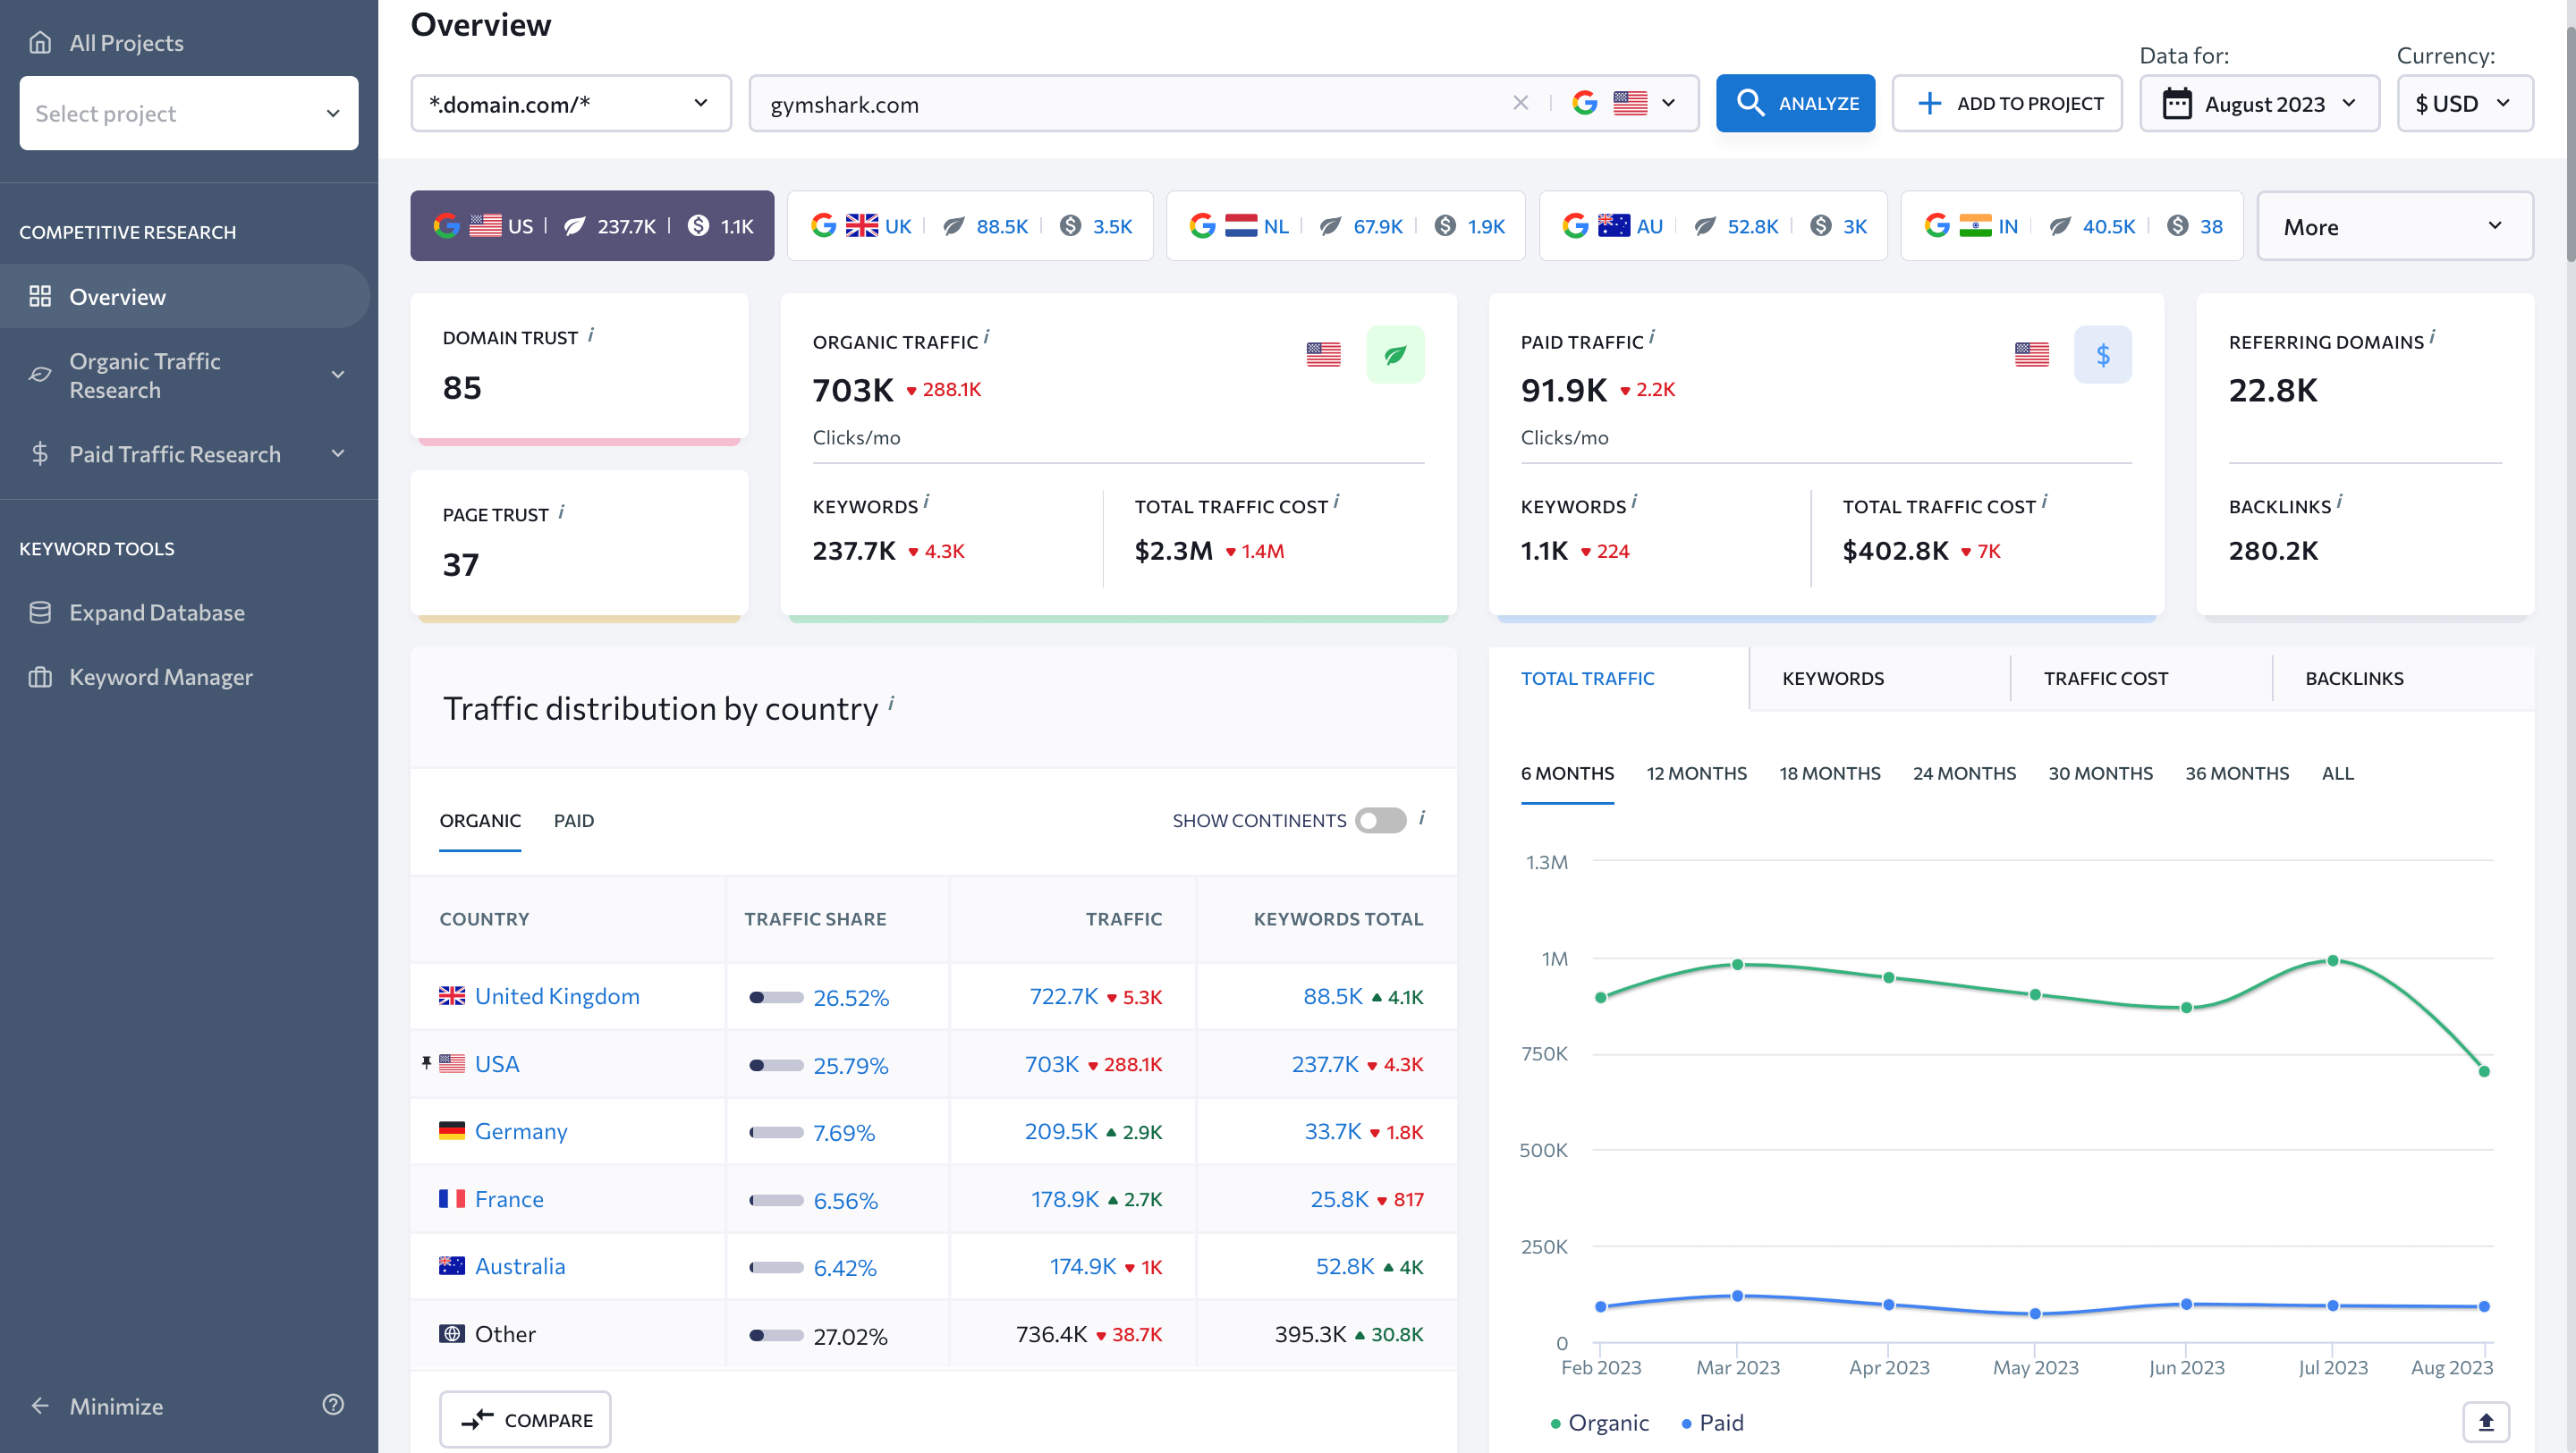Image resolution: width=2576 pixels, height=1453 pixels.
Task: Select the US region tab
Action: pyautogui.click(x=592, y=226)
